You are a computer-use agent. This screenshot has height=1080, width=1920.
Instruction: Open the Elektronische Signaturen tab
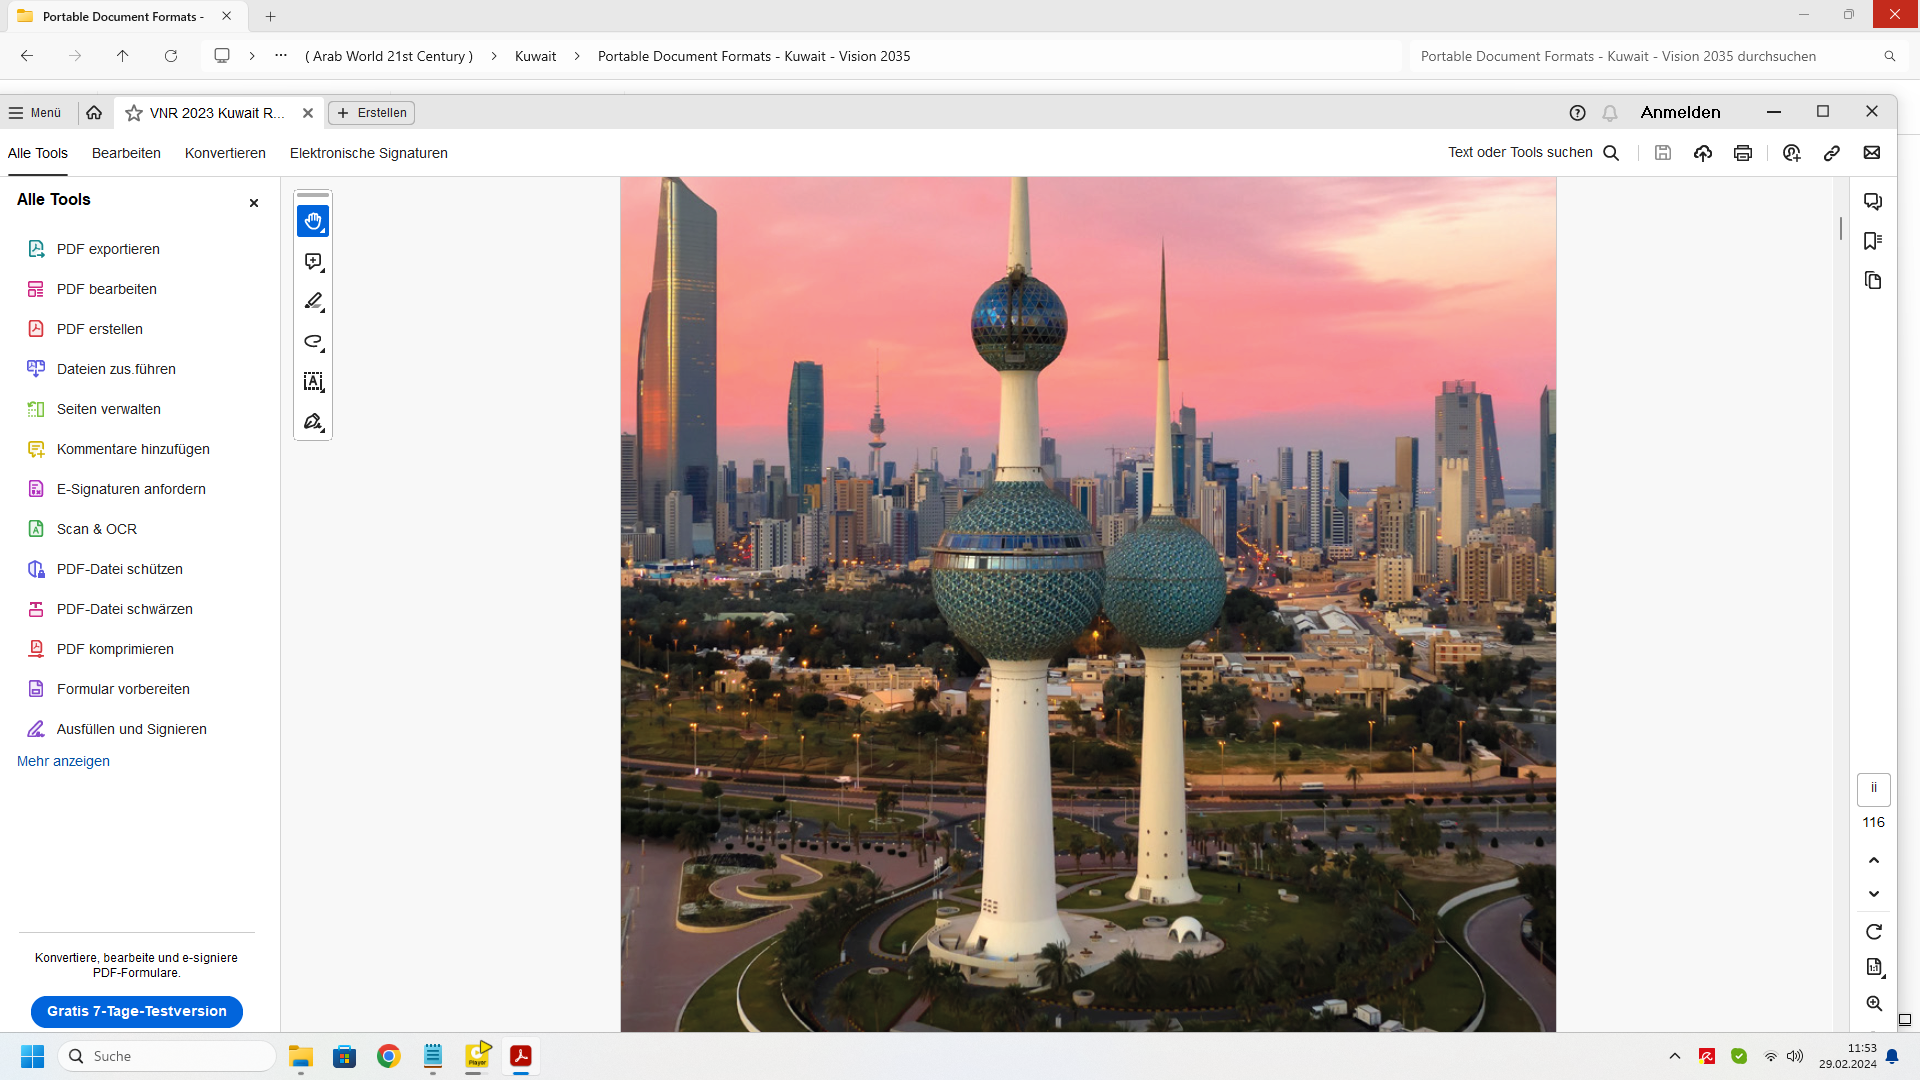pyautogui.click(x=369, y=153)
